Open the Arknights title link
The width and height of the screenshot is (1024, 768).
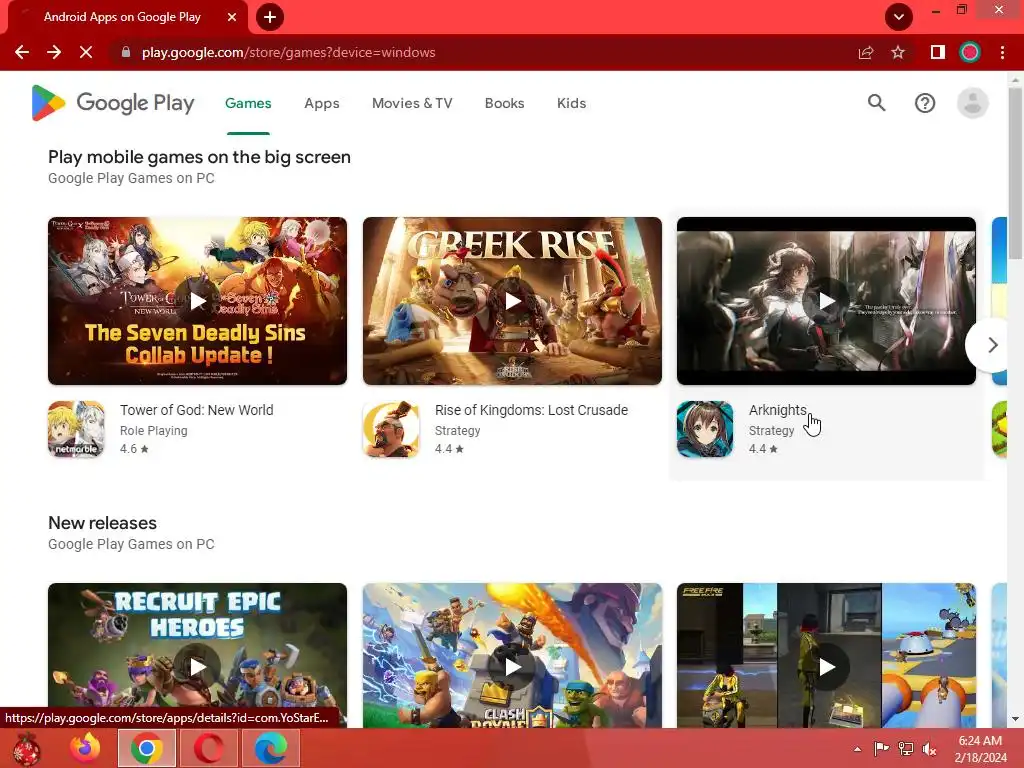[x=777, y=410]
